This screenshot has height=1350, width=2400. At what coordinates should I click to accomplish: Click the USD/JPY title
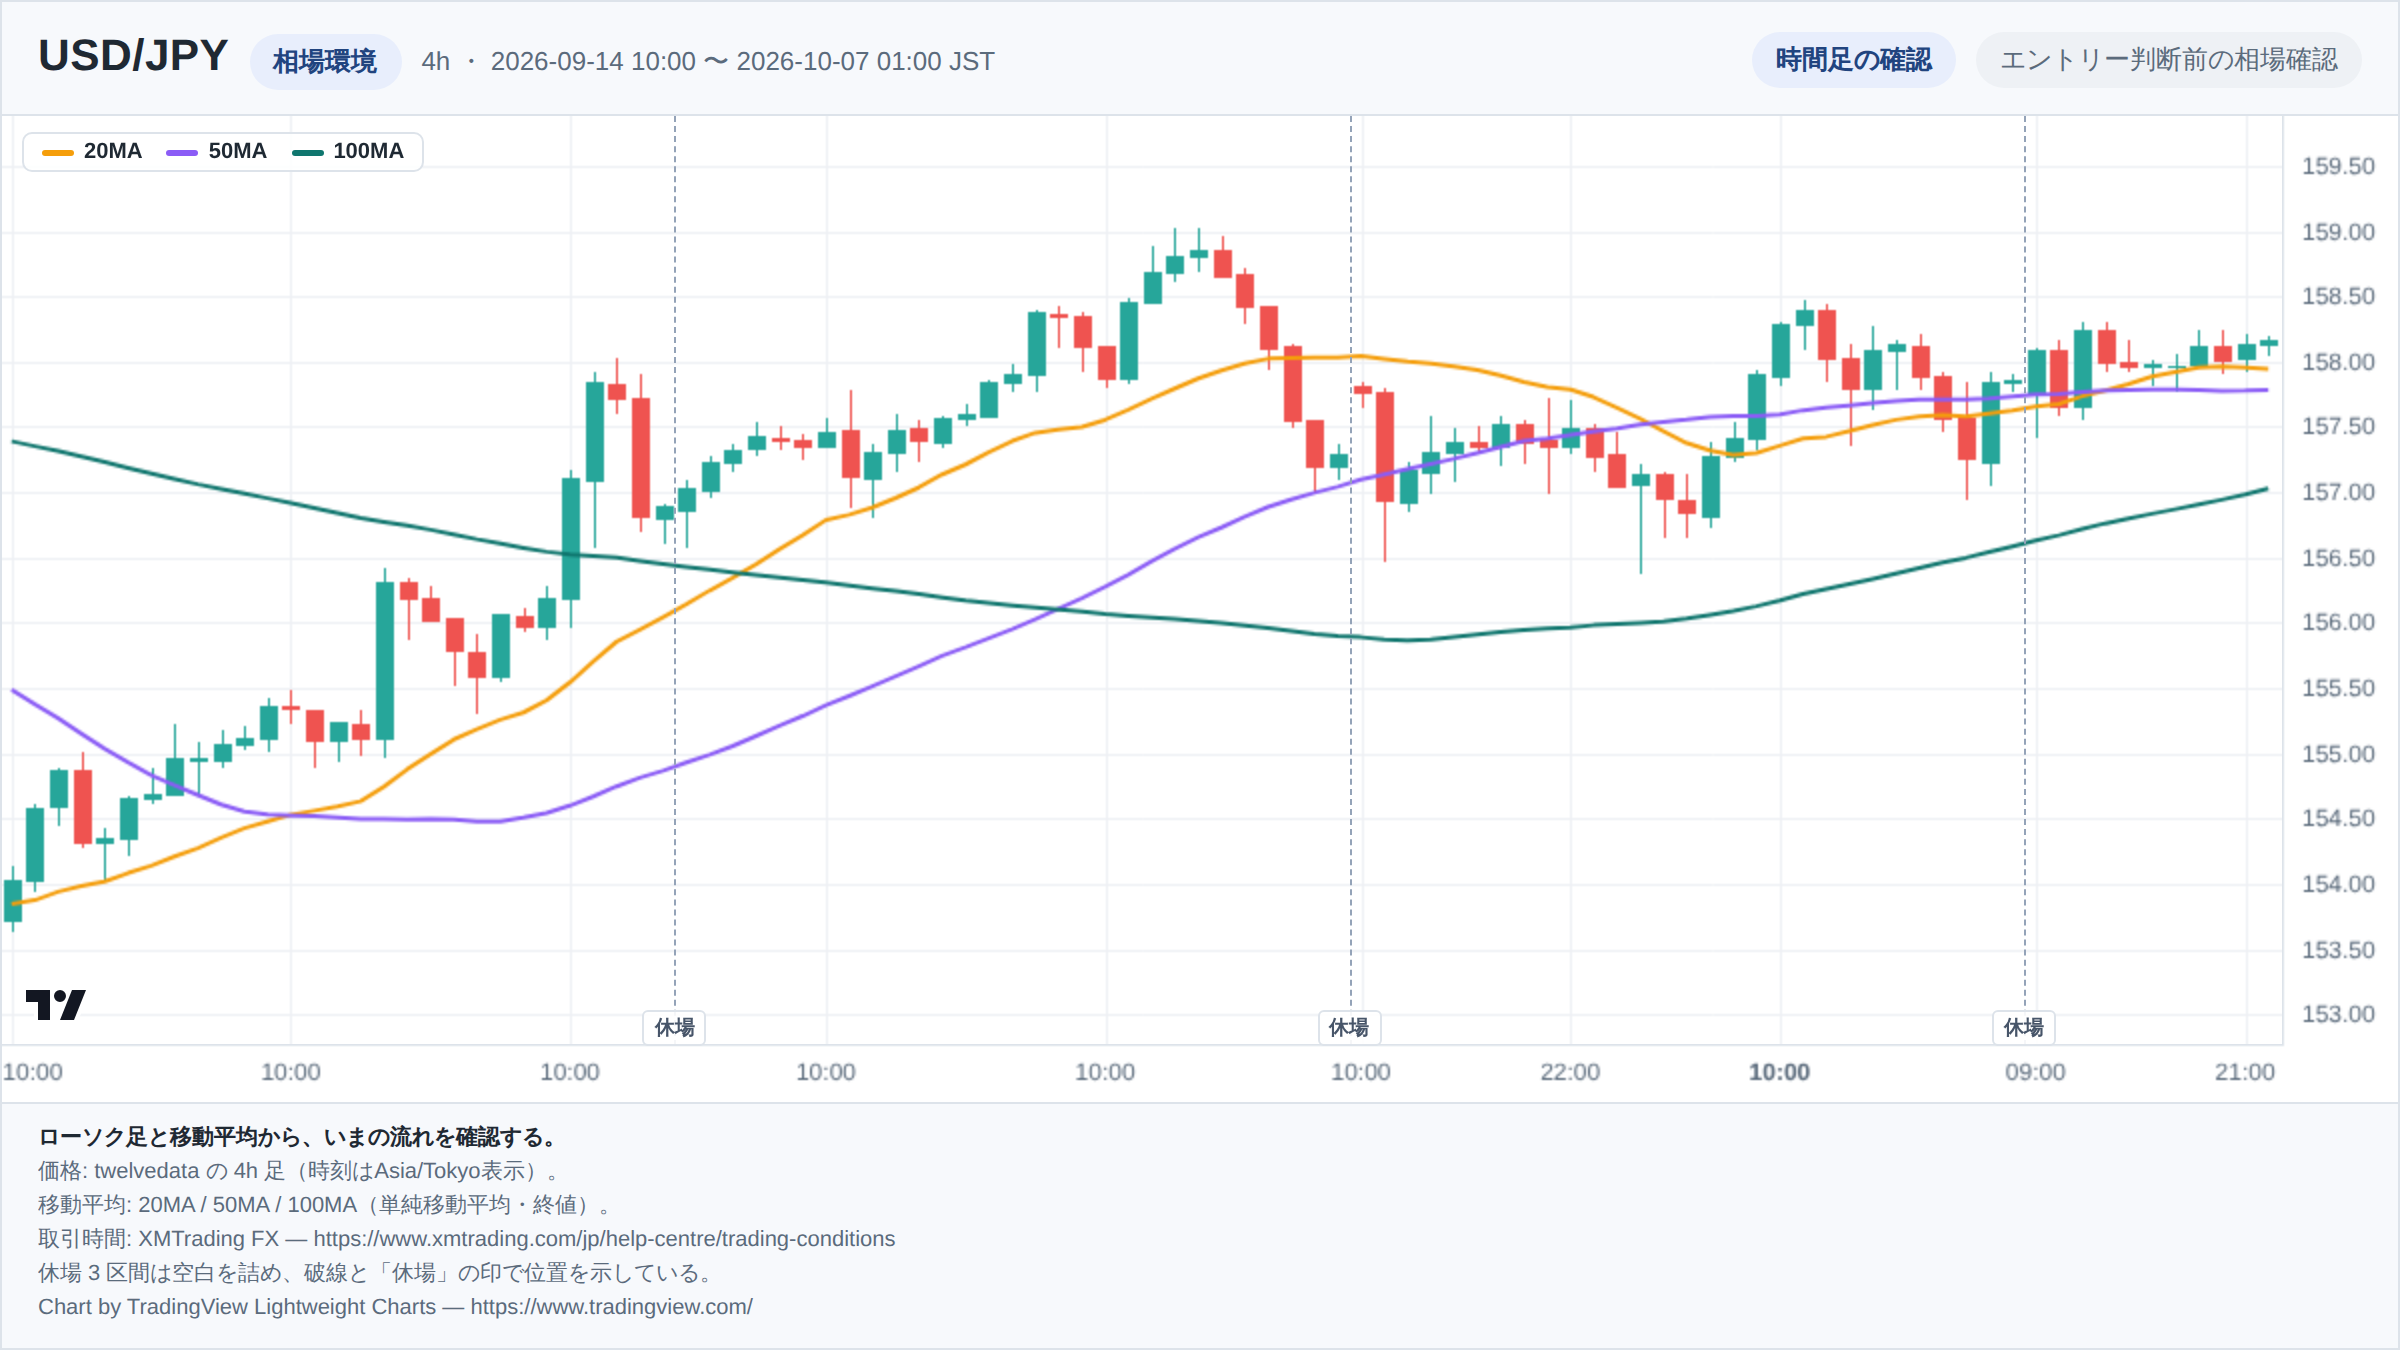tap(133, 56)
